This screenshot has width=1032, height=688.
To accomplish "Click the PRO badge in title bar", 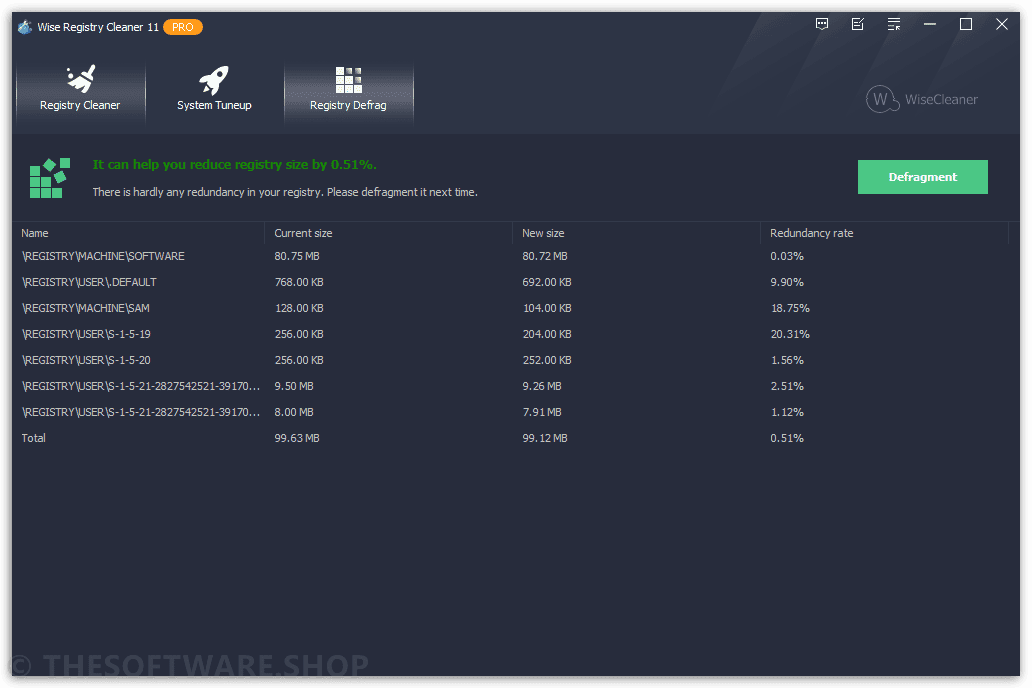I will (x=182, y=27).
